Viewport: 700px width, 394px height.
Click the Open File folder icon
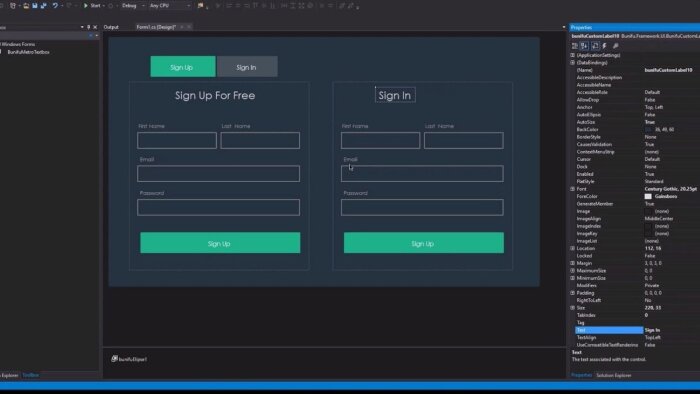click(26, 6)
